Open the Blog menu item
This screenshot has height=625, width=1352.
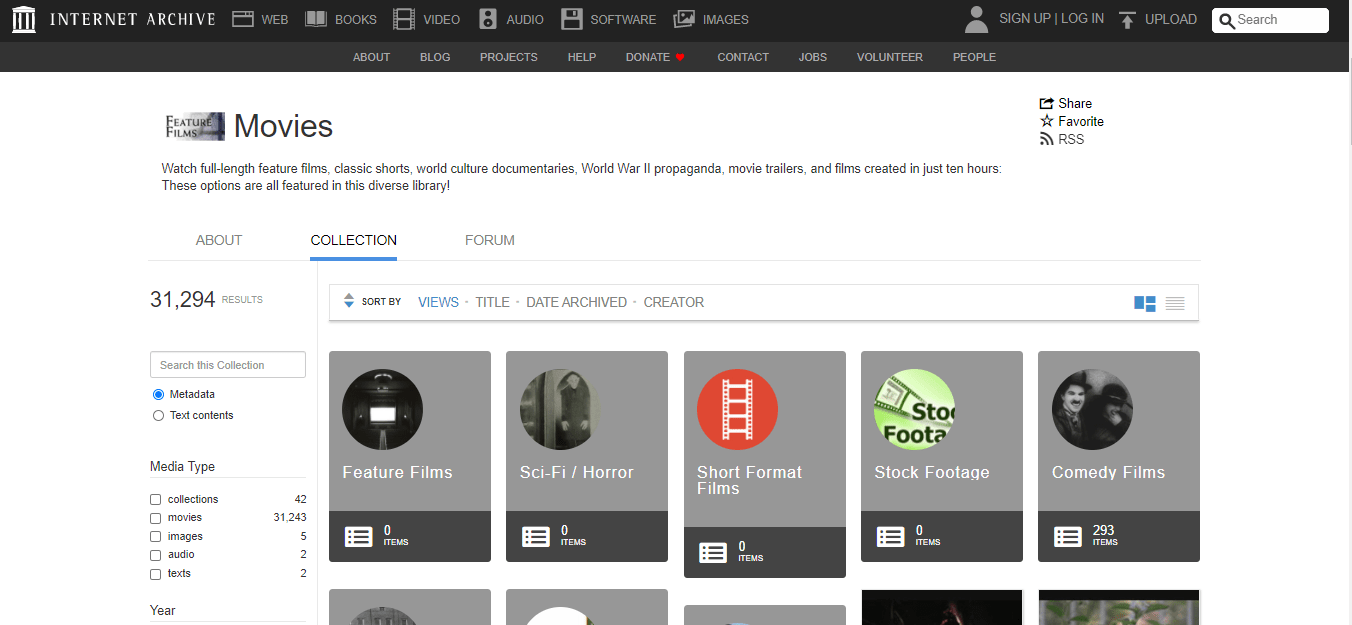[x=435, y=57]
